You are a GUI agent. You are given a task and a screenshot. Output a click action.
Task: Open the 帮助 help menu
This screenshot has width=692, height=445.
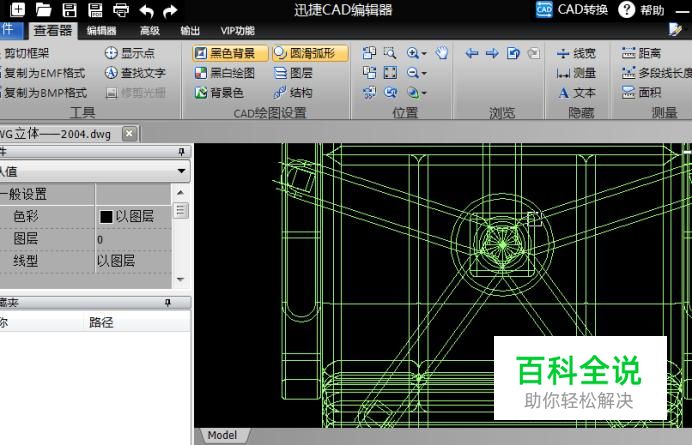(x=641, y=9)
